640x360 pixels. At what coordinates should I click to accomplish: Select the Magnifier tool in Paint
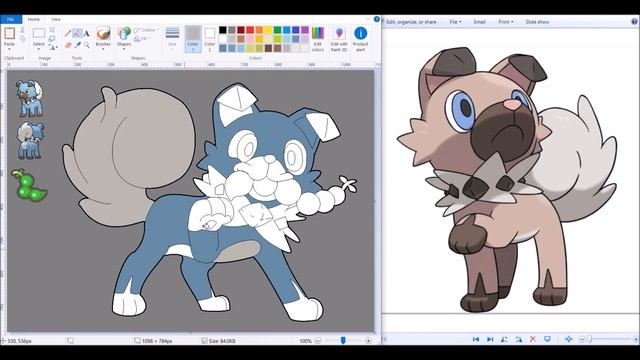click(86, 45)
